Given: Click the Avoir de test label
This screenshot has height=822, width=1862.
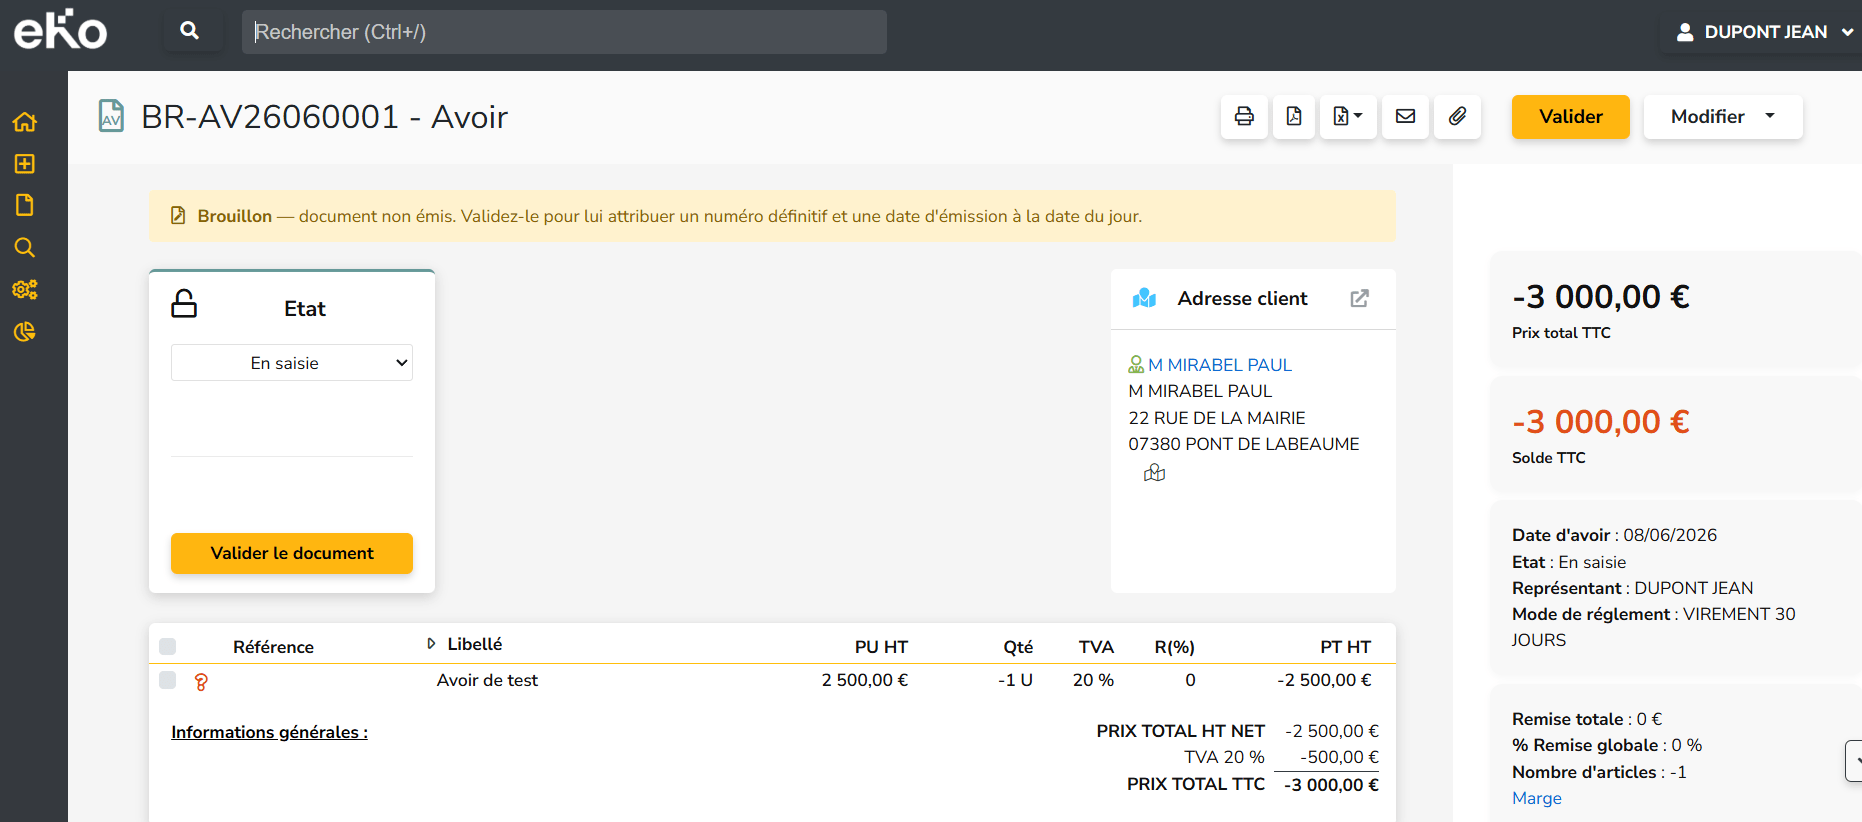Looking at the screenshot, I should tap(487, 680).
